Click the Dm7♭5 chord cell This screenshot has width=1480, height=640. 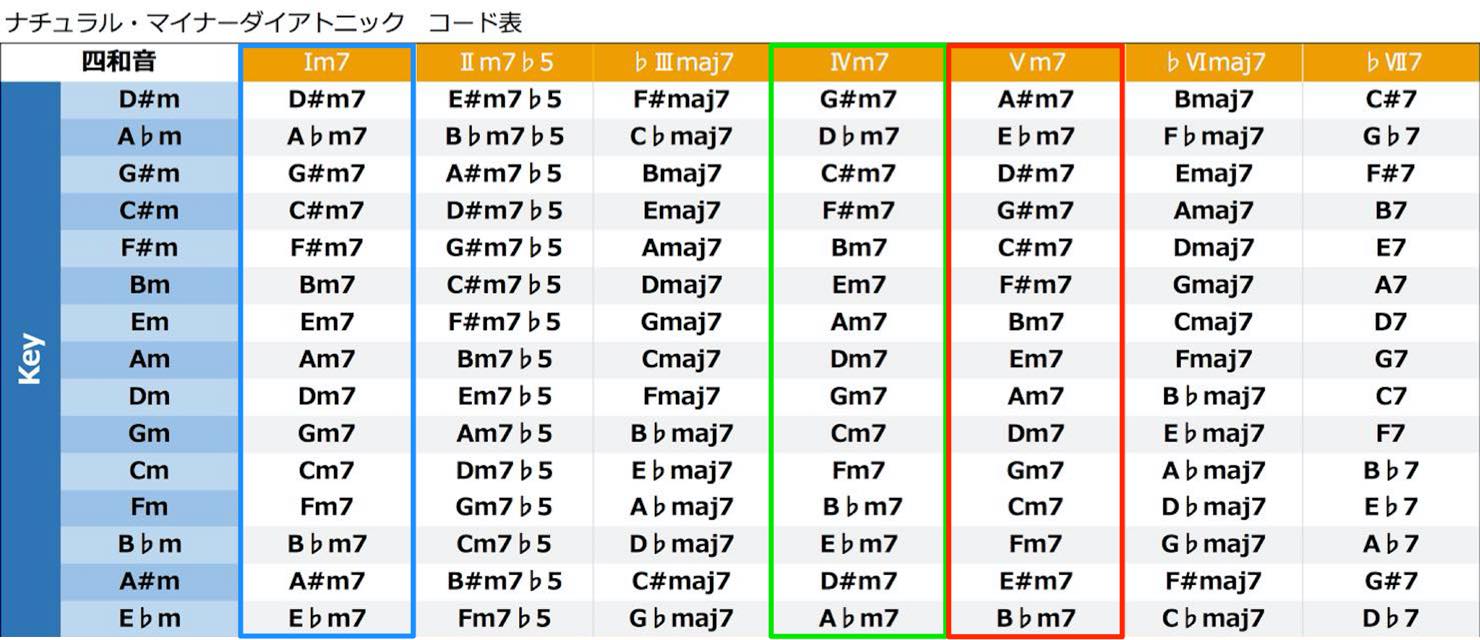click(x=504, y=470)
